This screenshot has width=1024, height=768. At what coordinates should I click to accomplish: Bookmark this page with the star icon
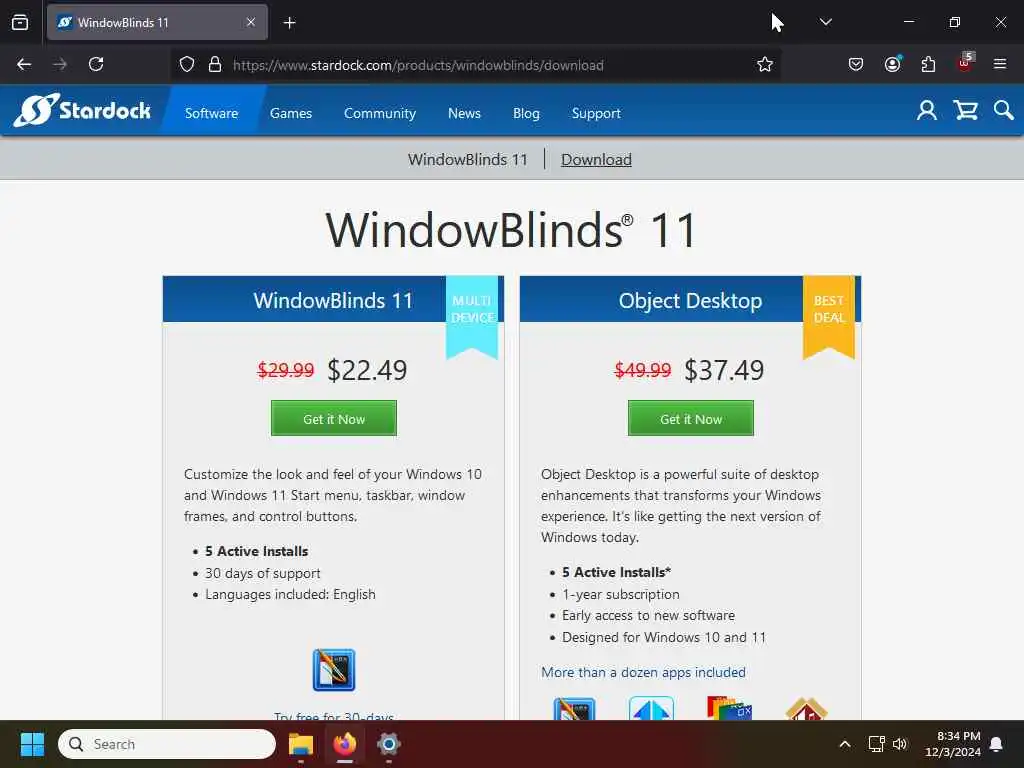pyautogui.click(x=765, y=64)
